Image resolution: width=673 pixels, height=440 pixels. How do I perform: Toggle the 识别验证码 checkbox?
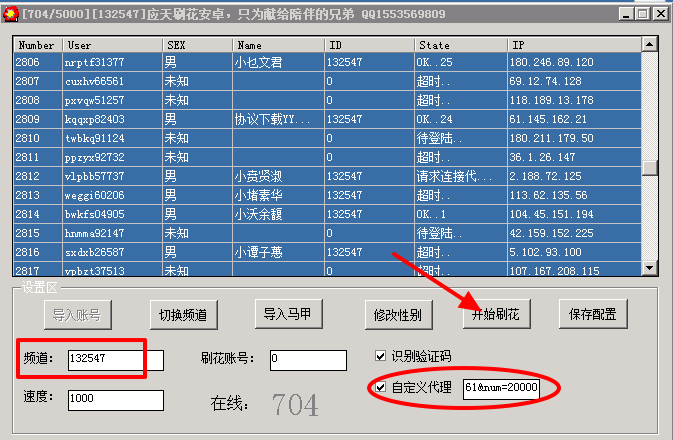click(380, 356)
